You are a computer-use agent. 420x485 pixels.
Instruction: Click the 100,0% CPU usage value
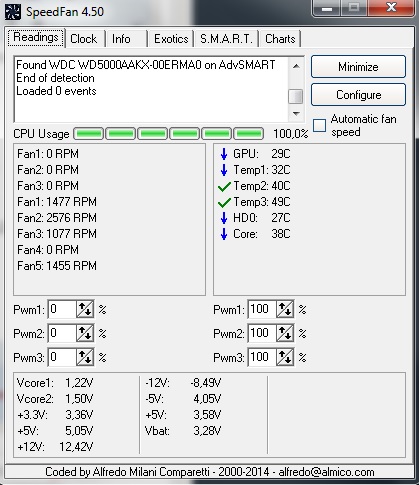(x=291, y=134)
